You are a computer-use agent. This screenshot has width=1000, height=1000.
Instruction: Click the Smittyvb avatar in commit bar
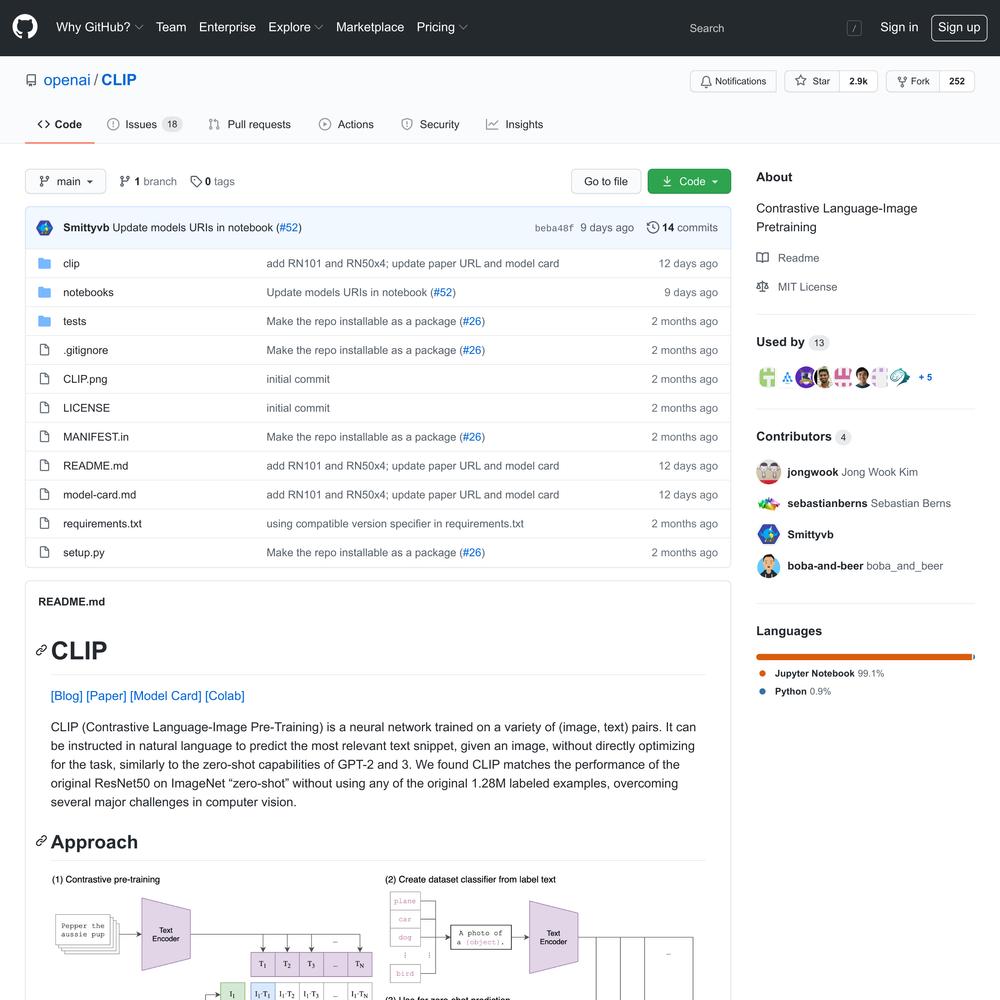click(45, 228)
